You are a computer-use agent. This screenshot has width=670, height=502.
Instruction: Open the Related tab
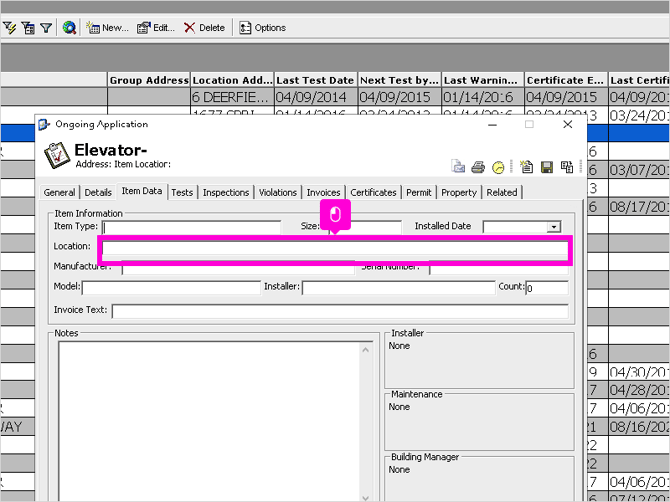pos(502,192)
